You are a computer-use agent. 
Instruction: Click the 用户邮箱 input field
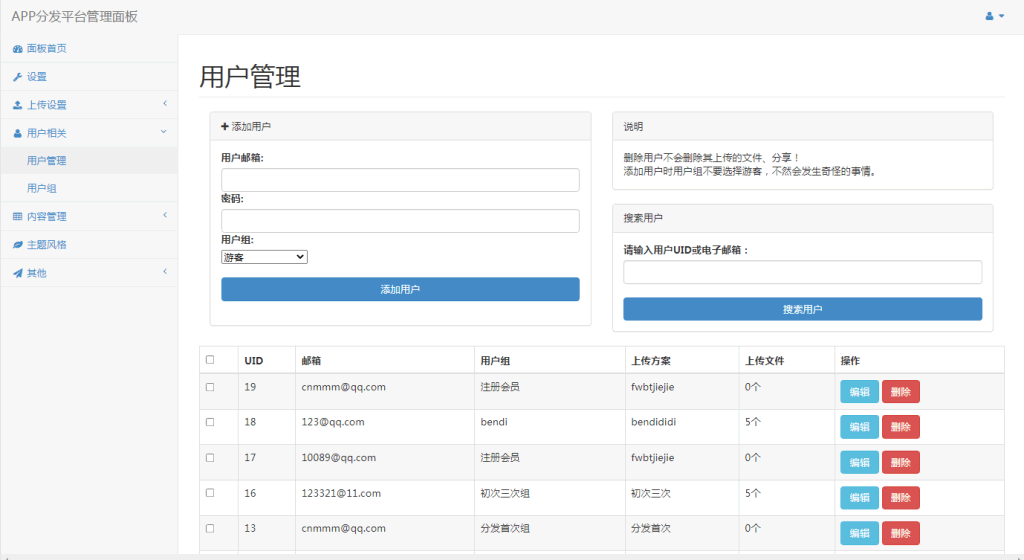pyautogui.click(x=400, y=180)
